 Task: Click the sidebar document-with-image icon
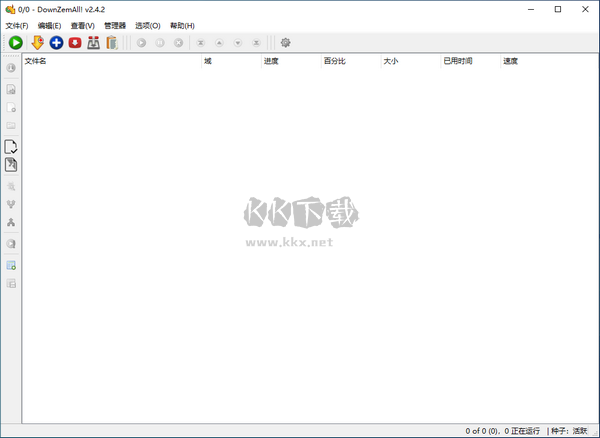(11, 90)
